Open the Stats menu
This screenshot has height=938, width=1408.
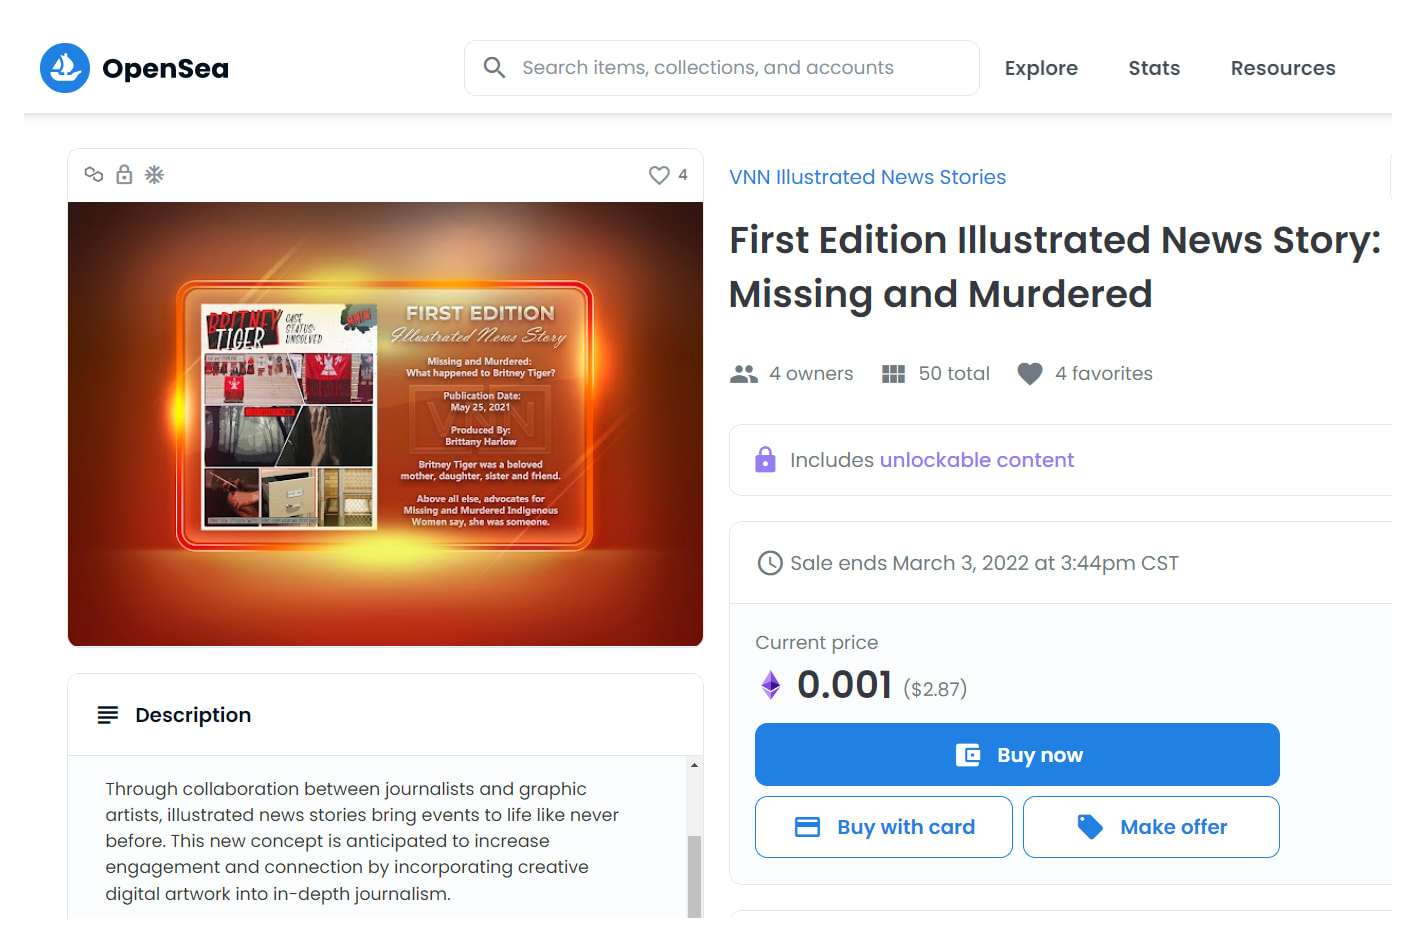[1154, 68]
